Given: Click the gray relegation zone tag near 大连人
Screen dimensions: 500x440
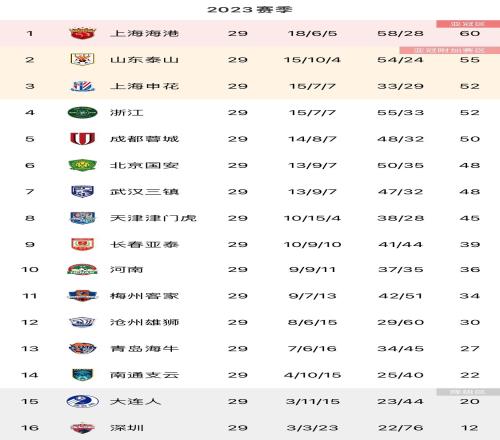Looking at the screenshot, I should (x=468, y=392).
